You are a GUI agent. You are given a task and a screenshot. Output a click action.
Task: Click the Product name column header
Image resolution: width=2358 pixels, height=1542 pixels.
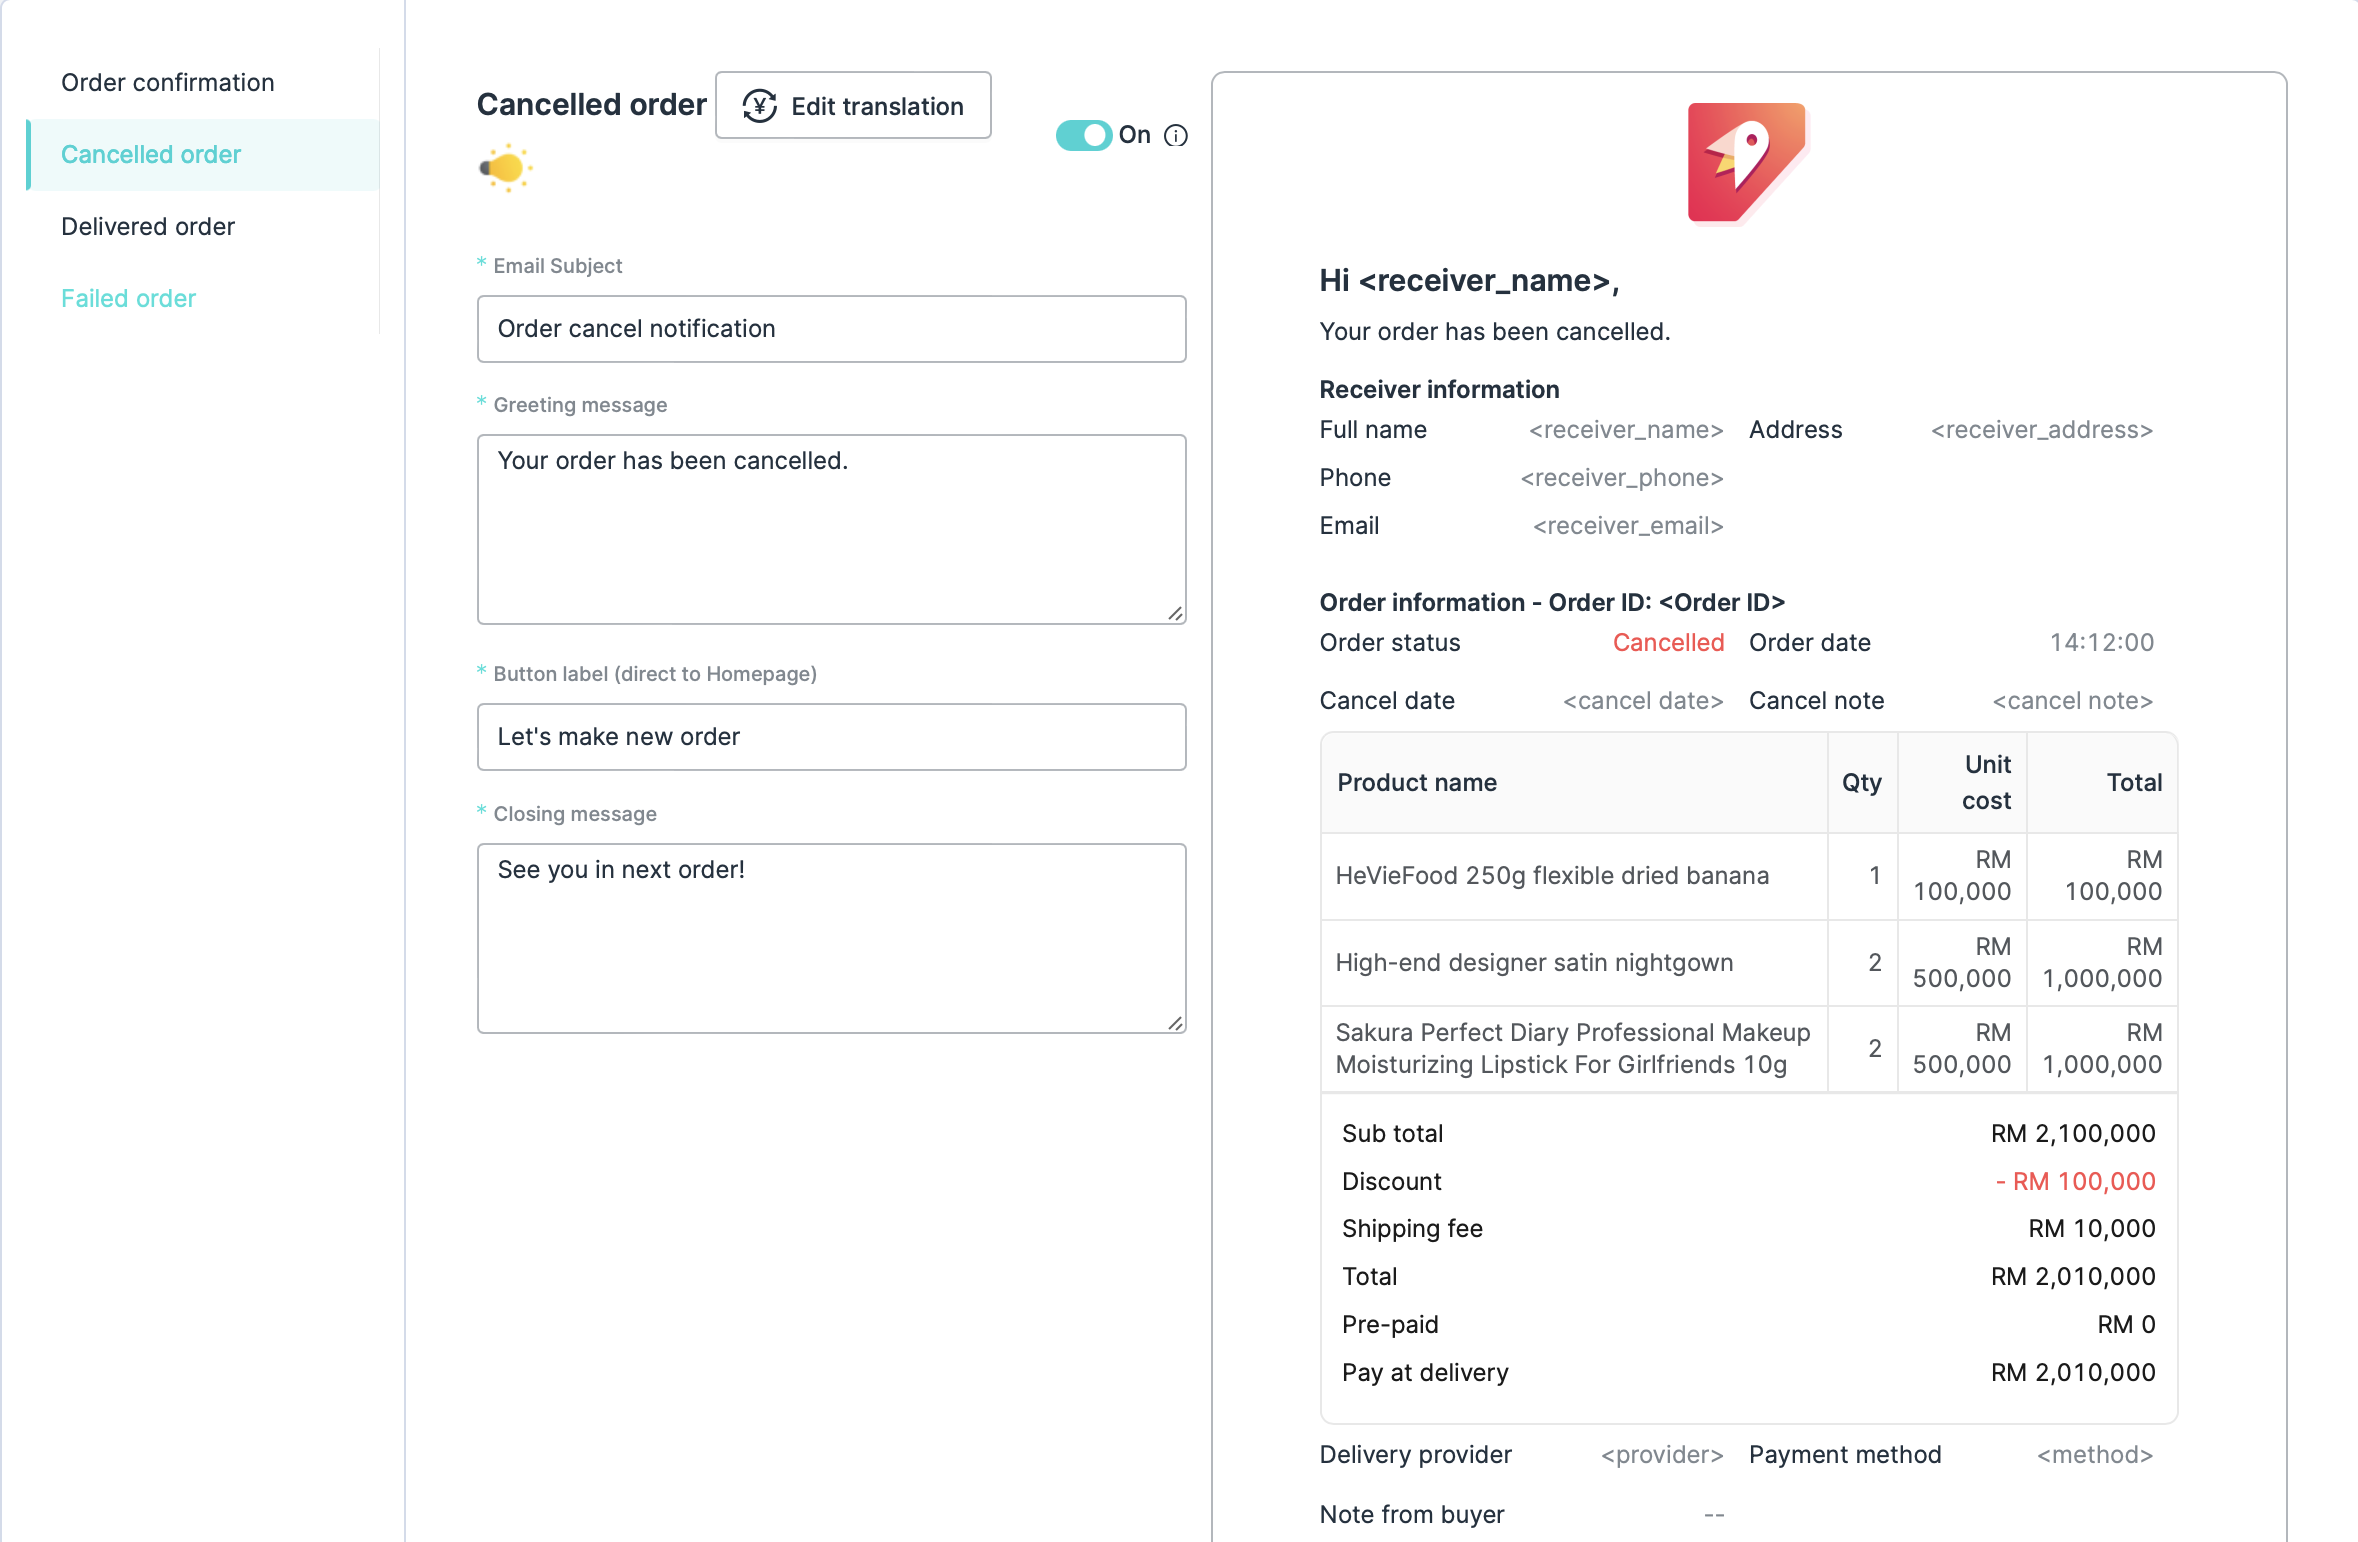click(x=1417, y=782)
